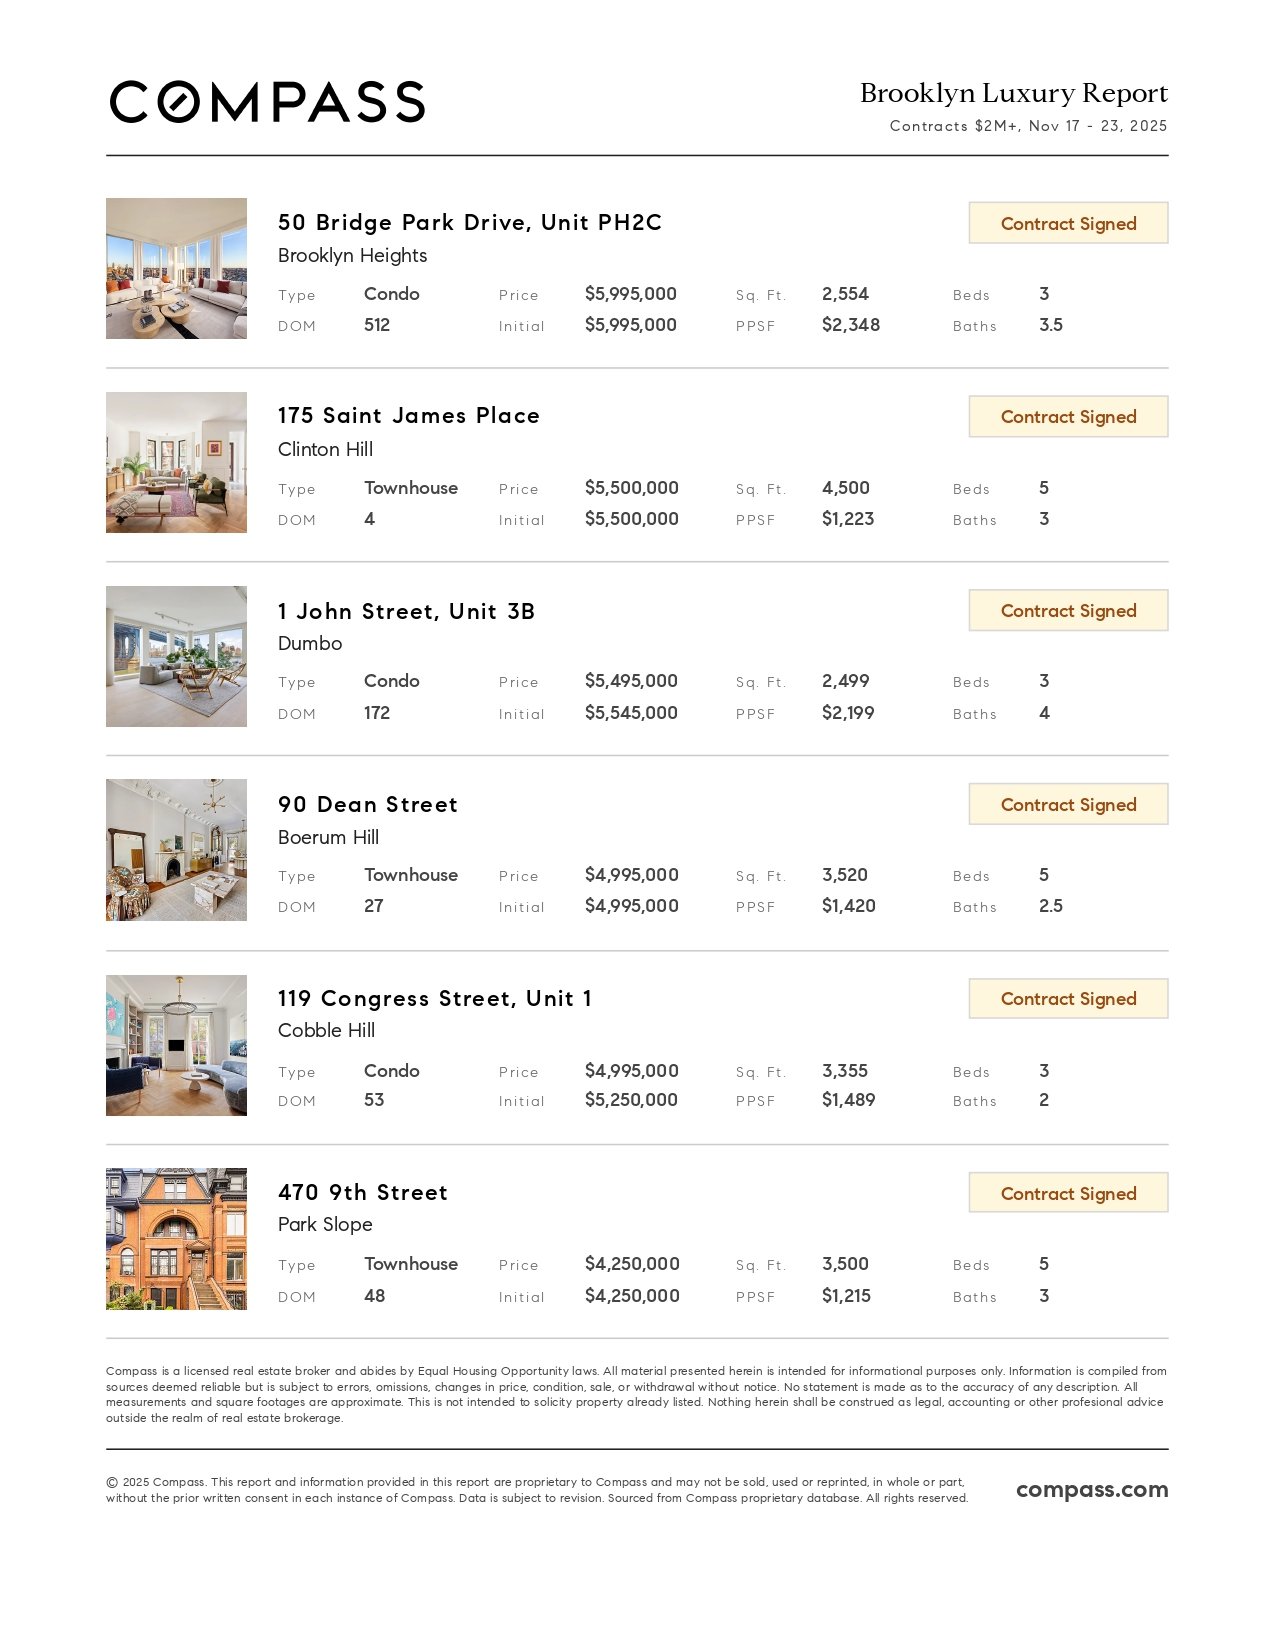This screenshot has height=1650, width=1275.
Task: Select the 1 John Street, Unit 3B heading
Action: pyautogui.click(x=406, y=611)
